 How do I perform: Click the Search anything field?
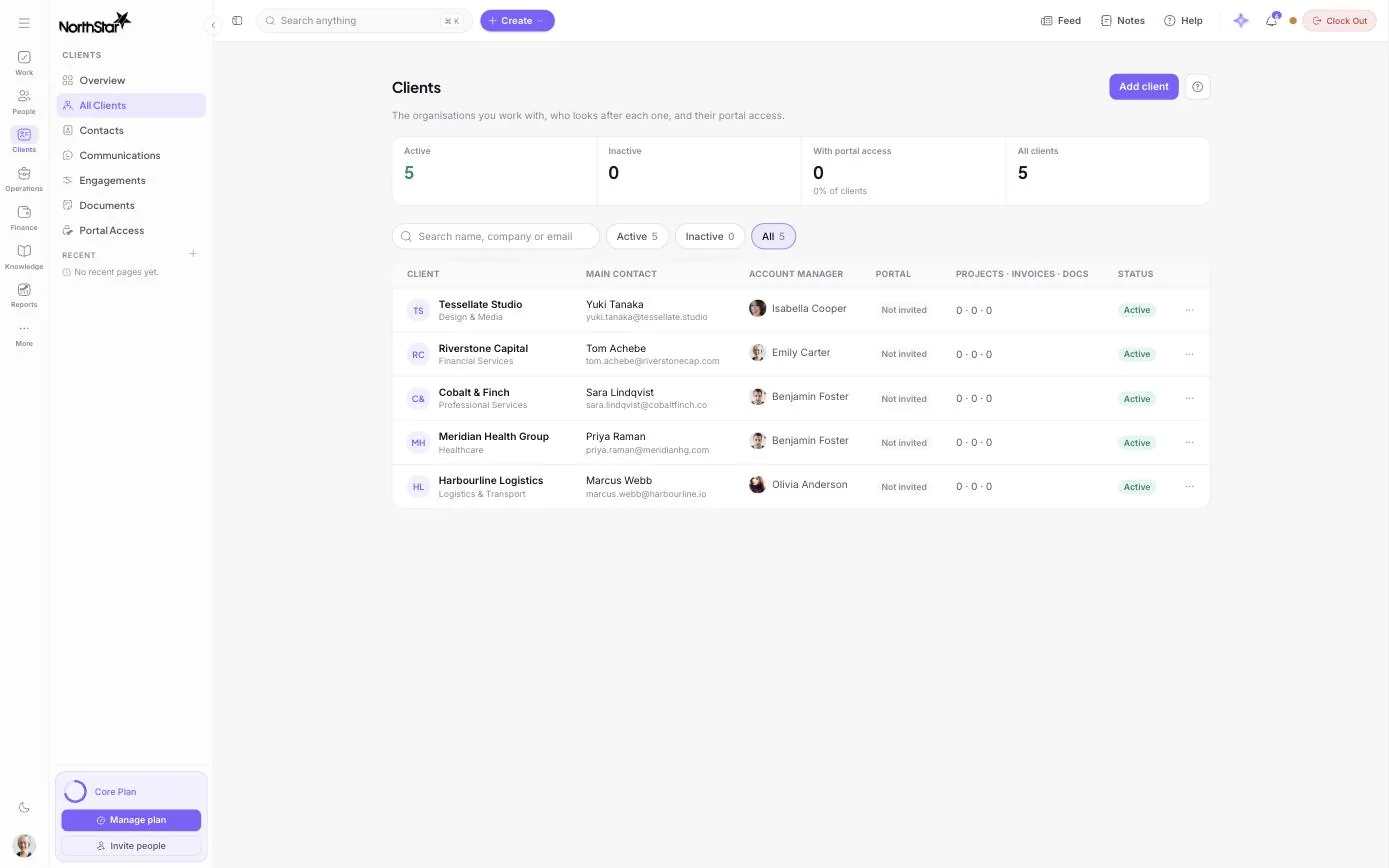364,20
